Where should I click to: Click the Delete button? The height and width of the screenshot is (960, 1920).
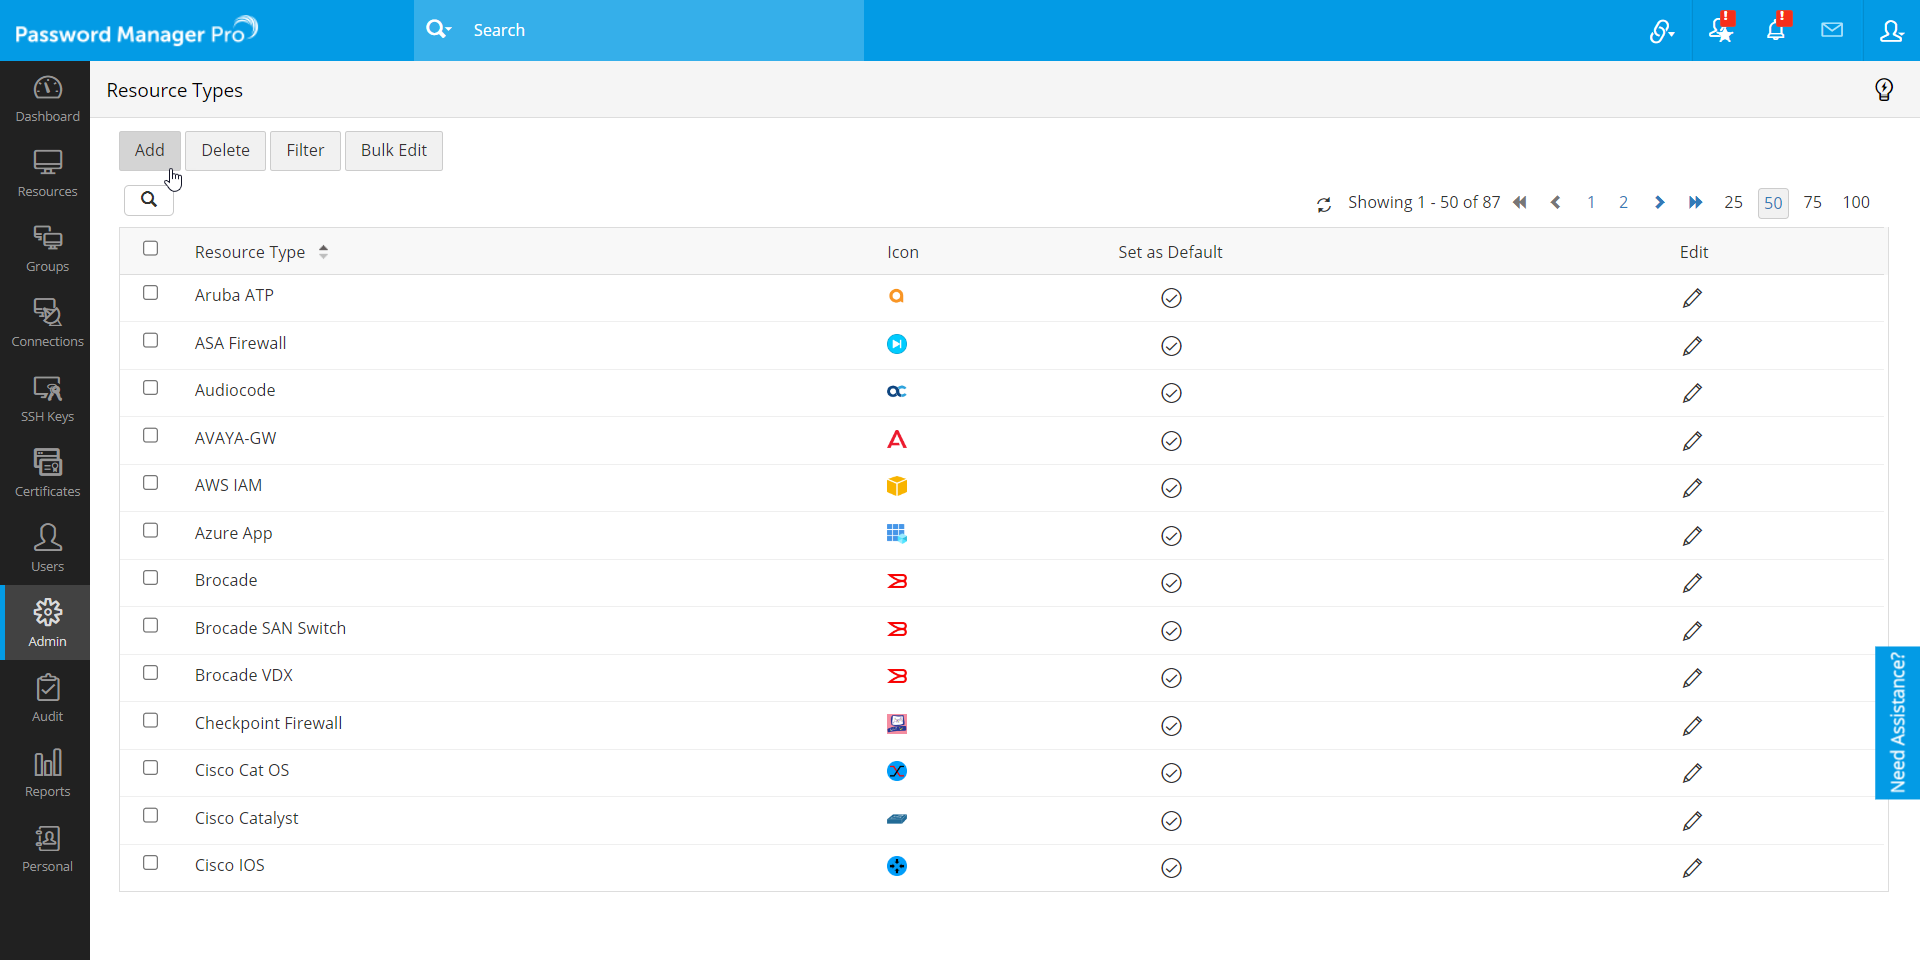coord(225,151)
